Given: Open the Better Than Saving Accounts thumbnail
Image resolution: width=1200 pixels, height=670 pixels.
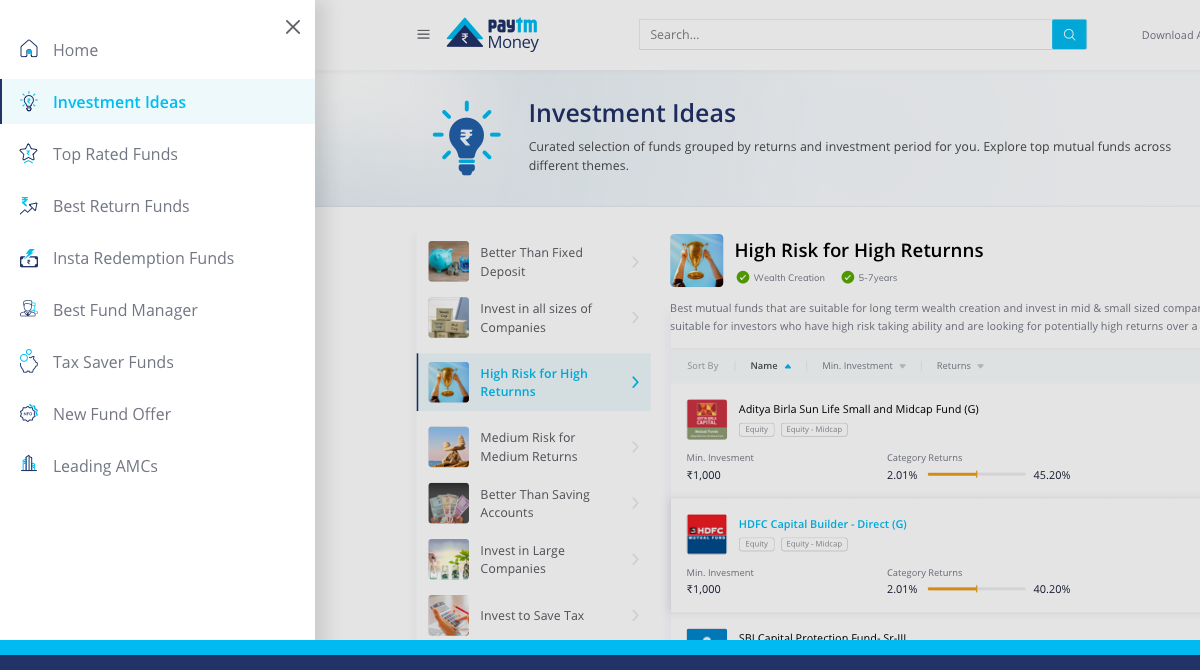Looking at the screenshot, I should 448,503.
